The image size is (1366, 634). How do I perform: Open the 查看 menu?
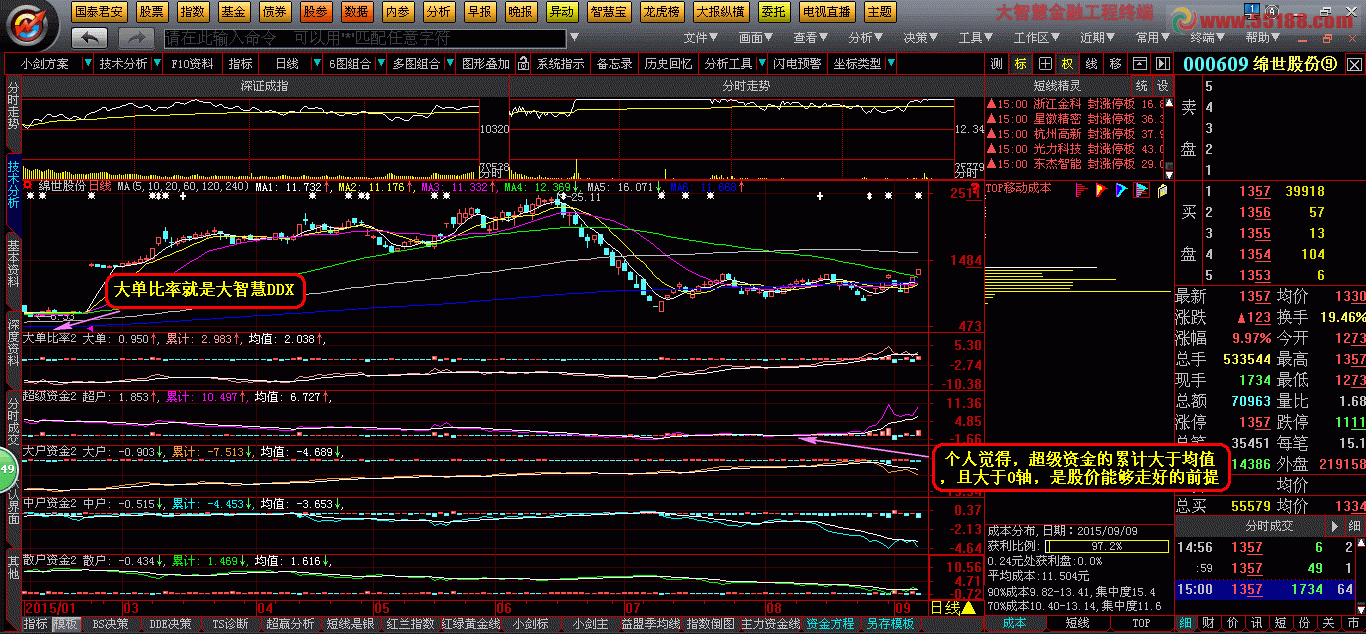coord(812,38)
